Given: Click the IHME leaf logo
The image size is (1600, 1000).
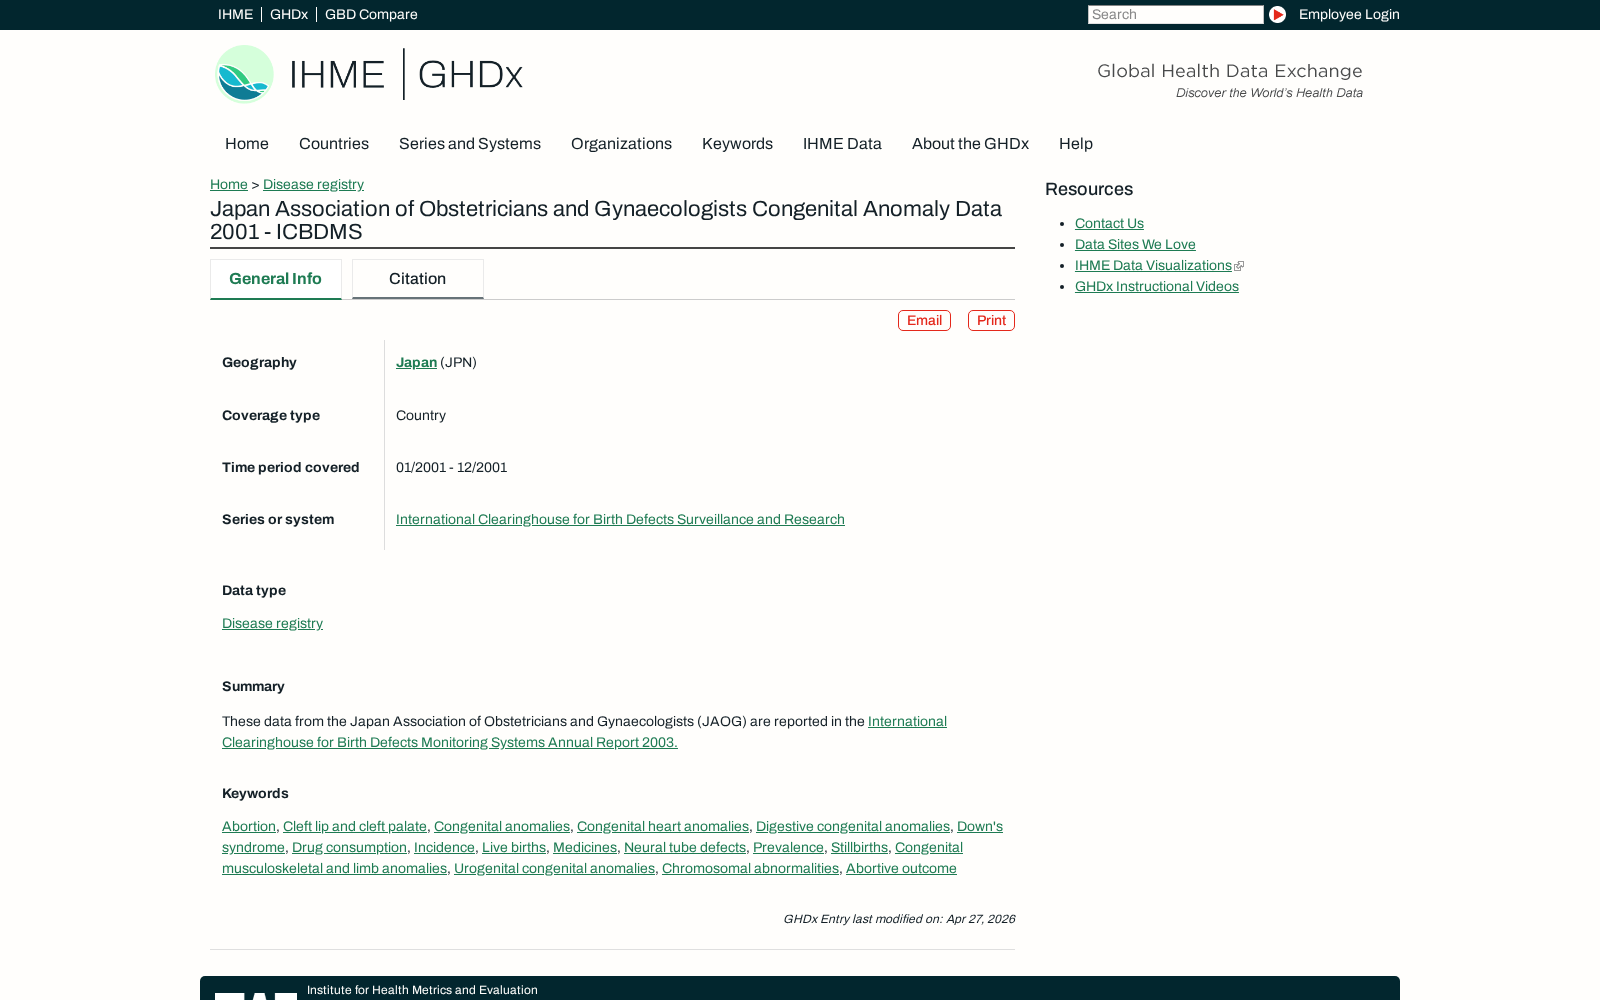Looking at the screenshot, I should click(x=244, y=74).
